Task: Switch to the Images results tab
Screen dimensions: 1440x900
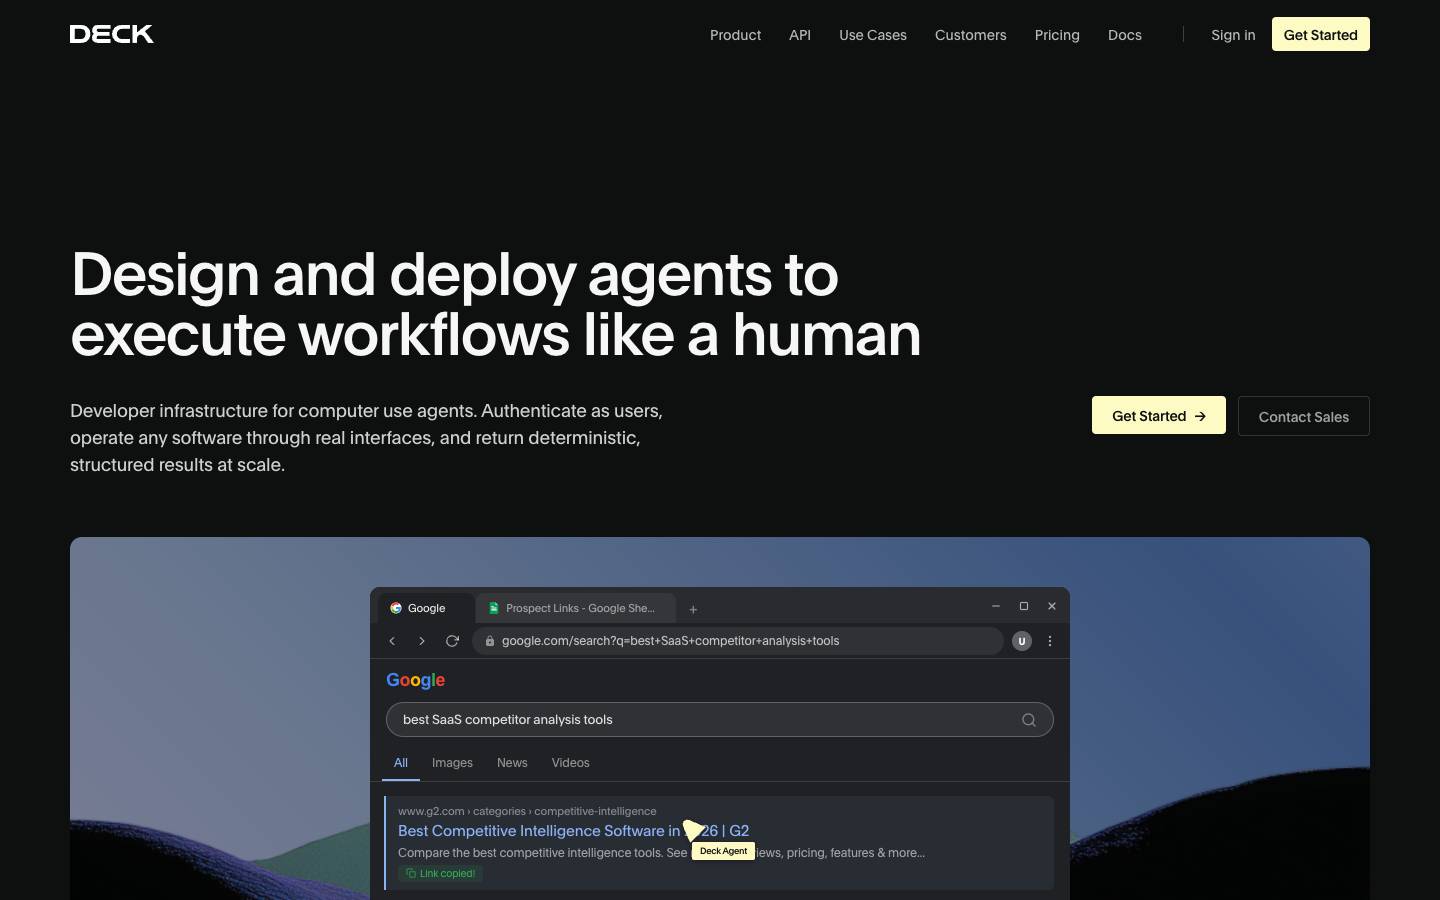Action: (x=452, y=763)
